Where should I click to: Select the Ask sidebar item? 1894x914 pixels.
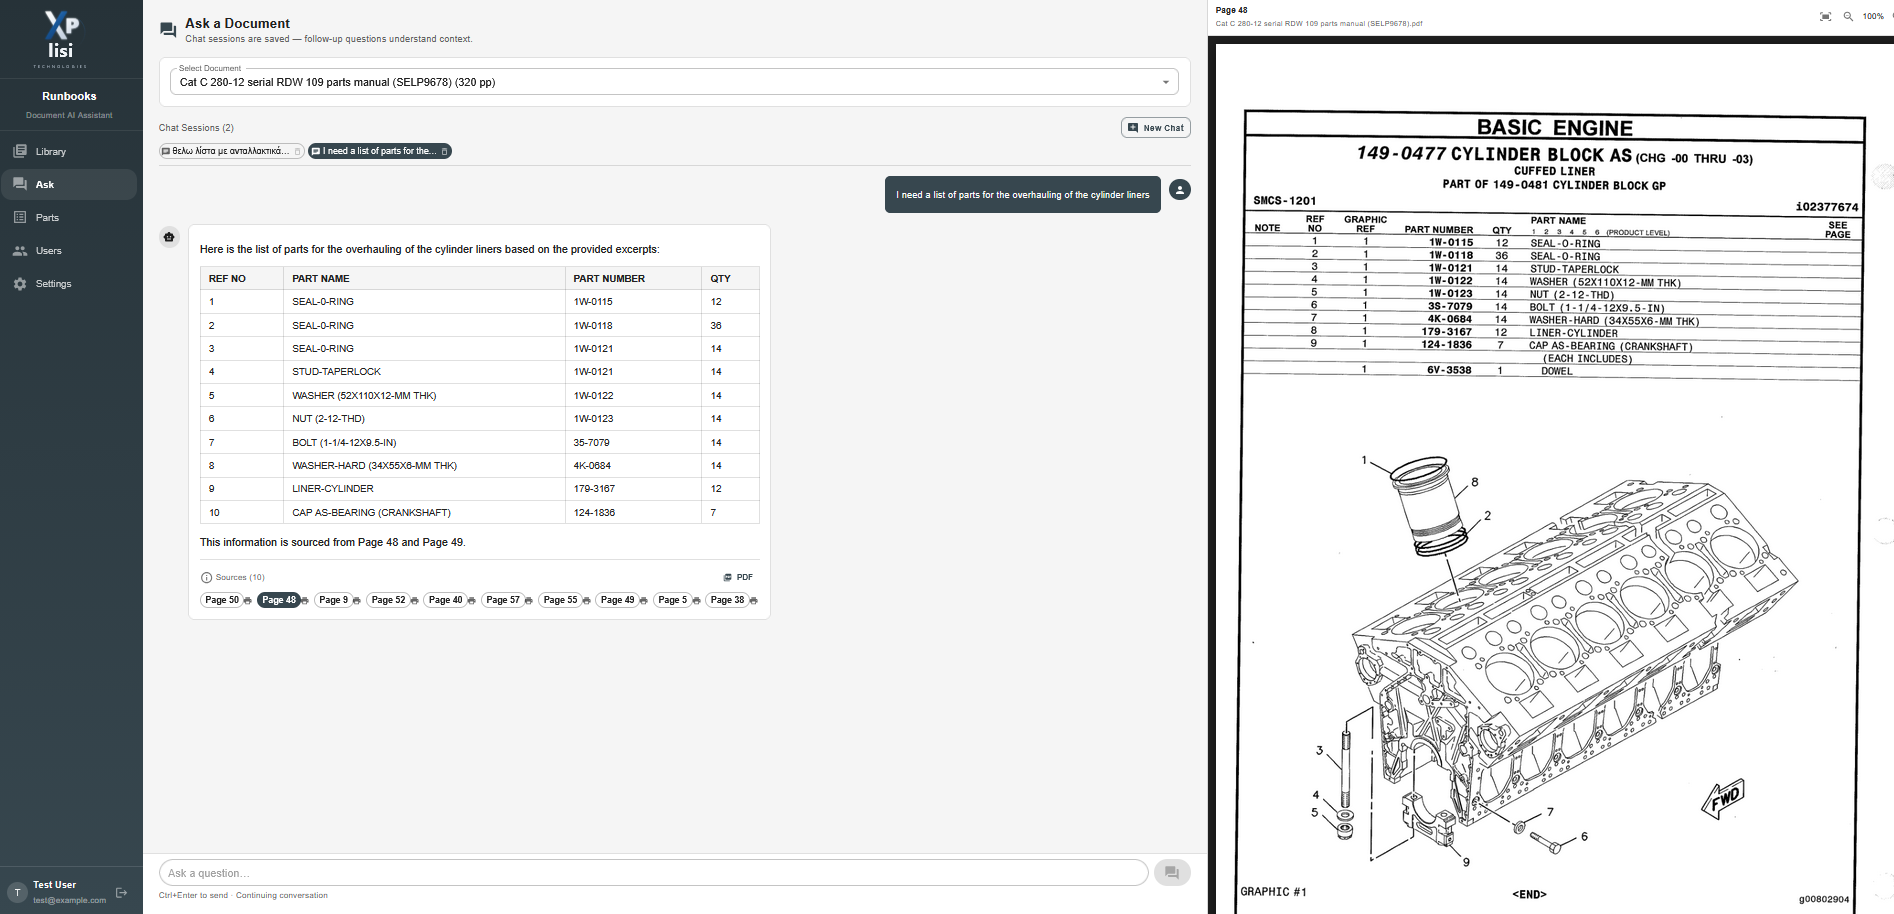pos(69,185)
